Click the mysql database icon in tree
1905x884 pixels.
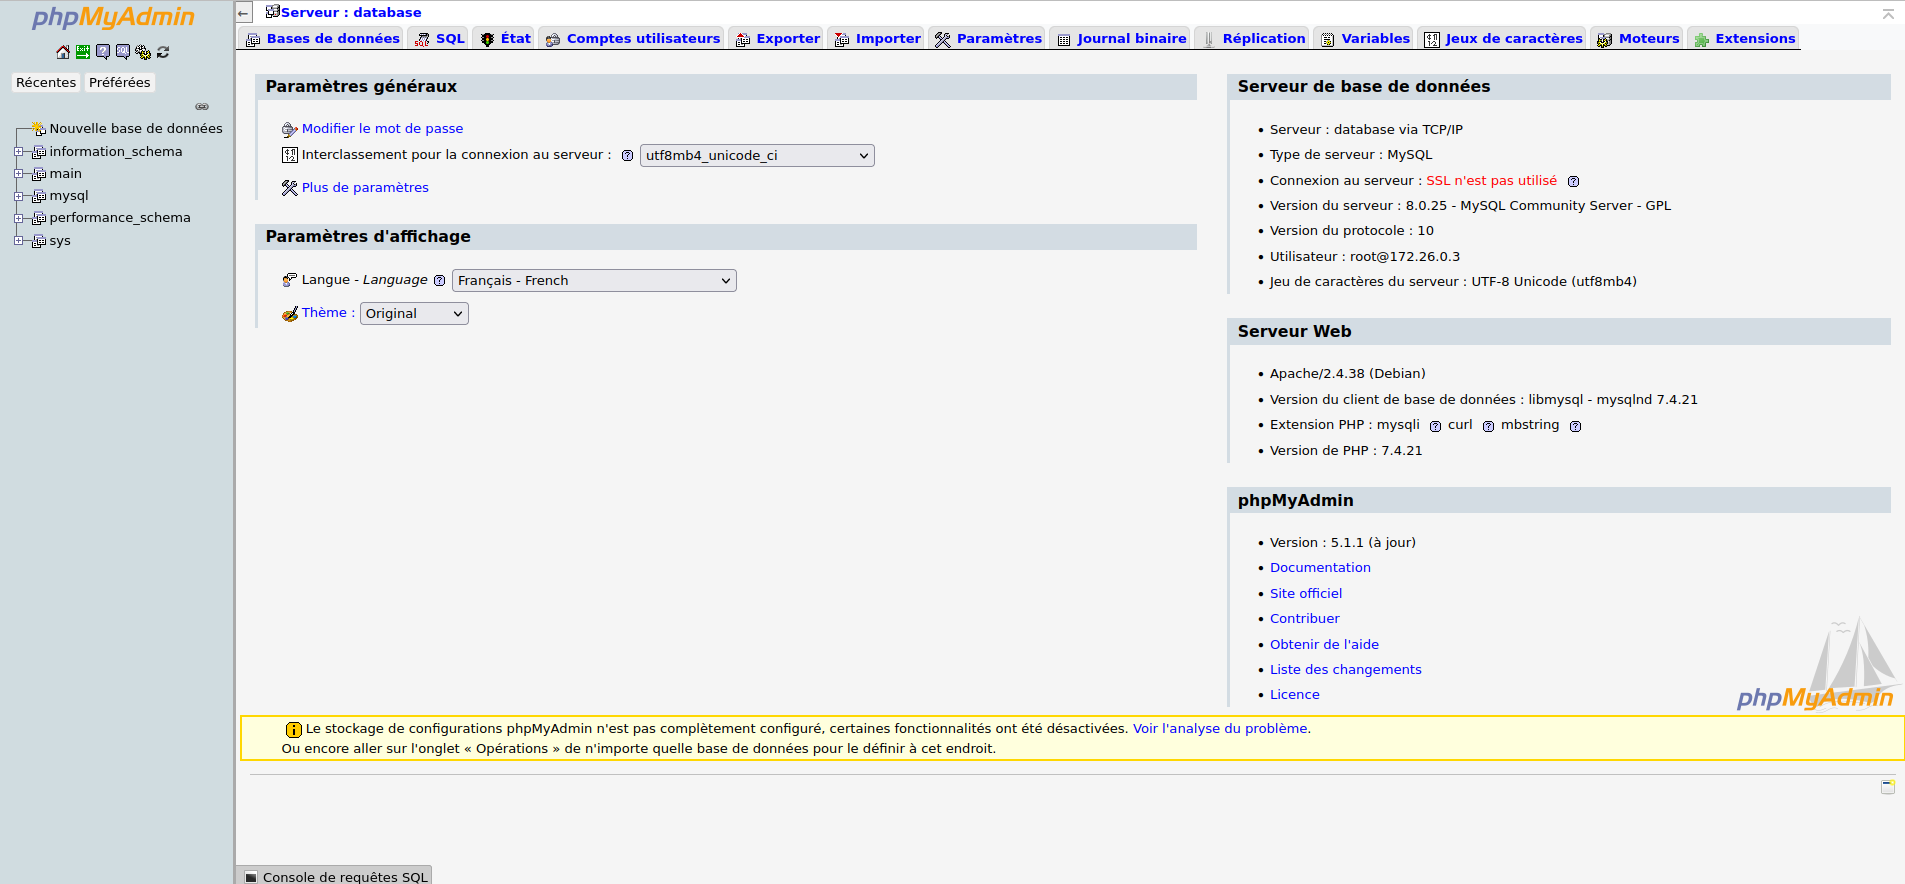tap(39, 196)
